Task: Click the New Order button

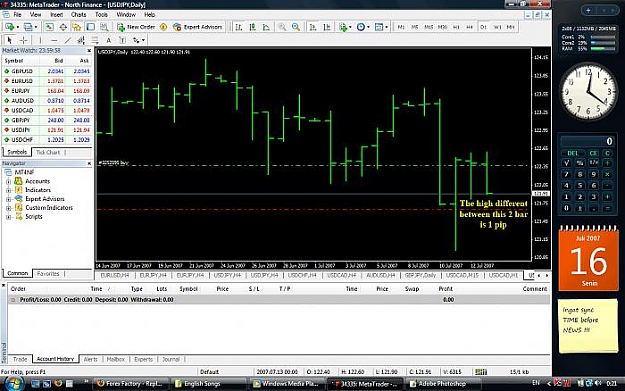Action: pyautogui.click(x=136, y=27)
